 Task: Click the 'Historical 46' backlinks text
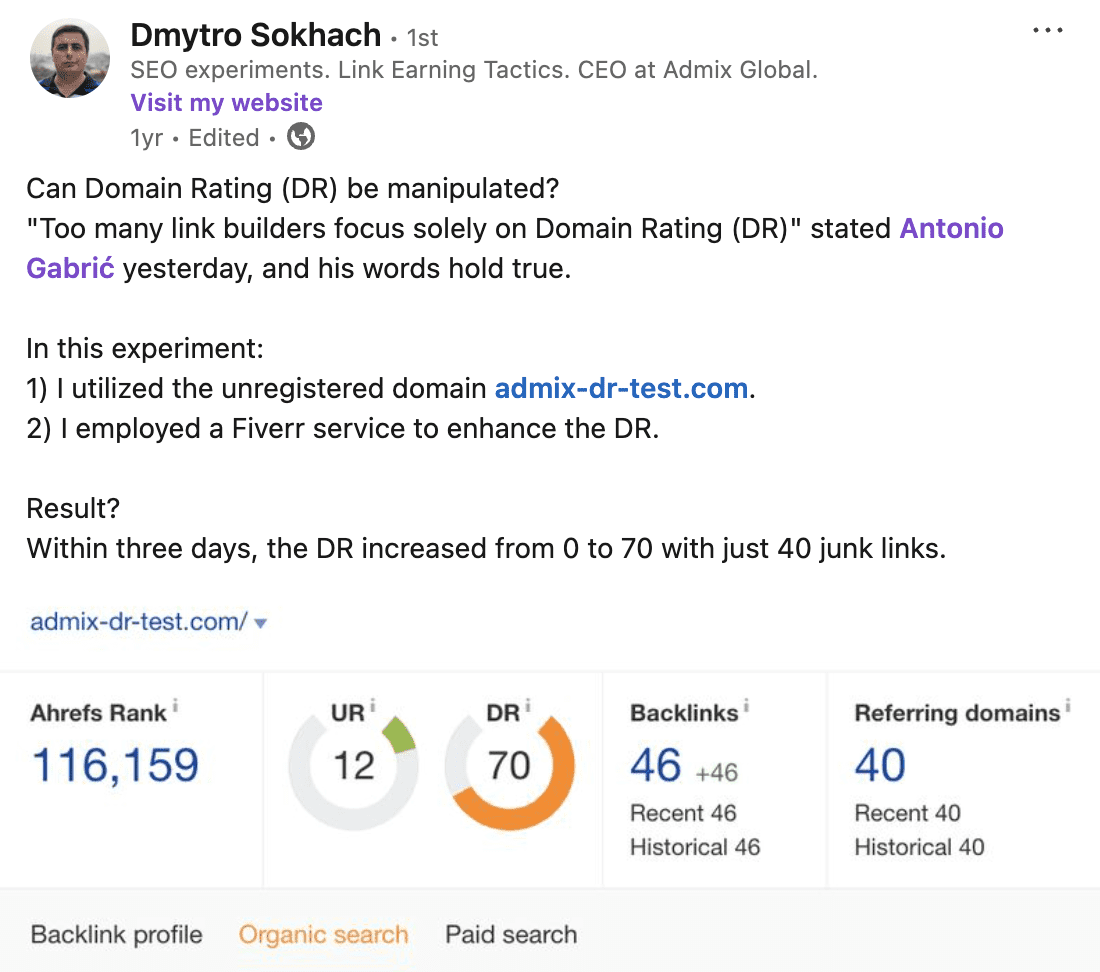pos(695,846)
